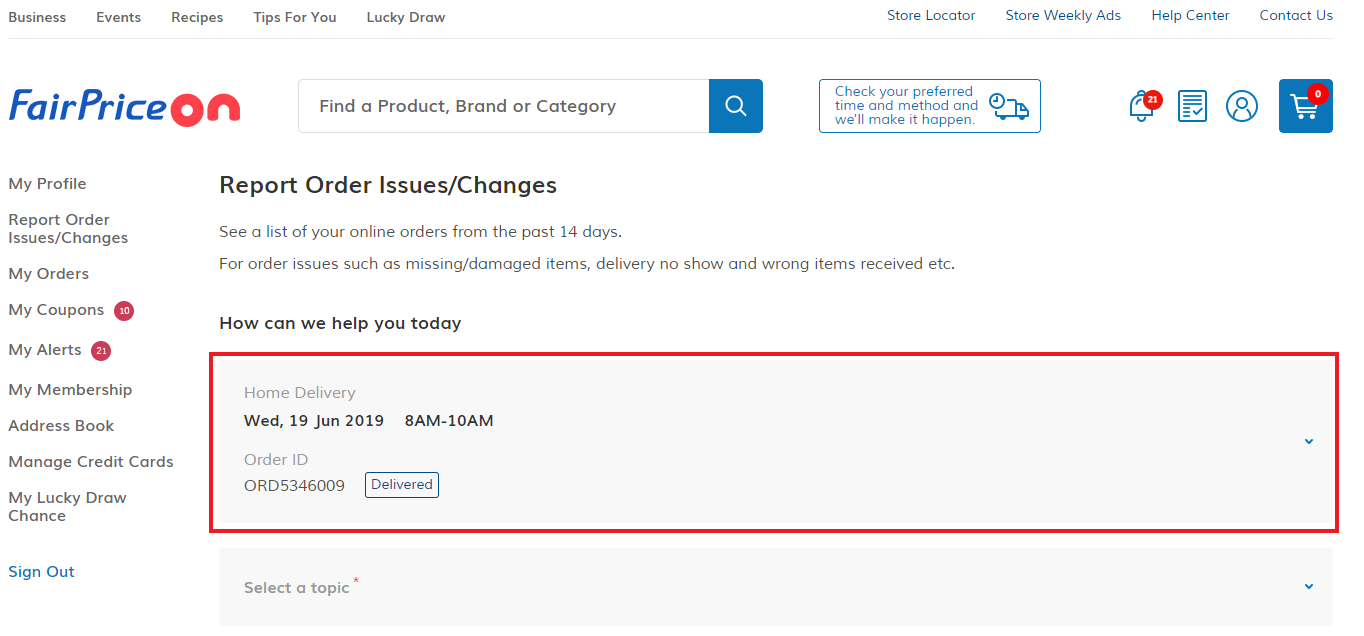Click the delivery truck clock icon

1008,106
